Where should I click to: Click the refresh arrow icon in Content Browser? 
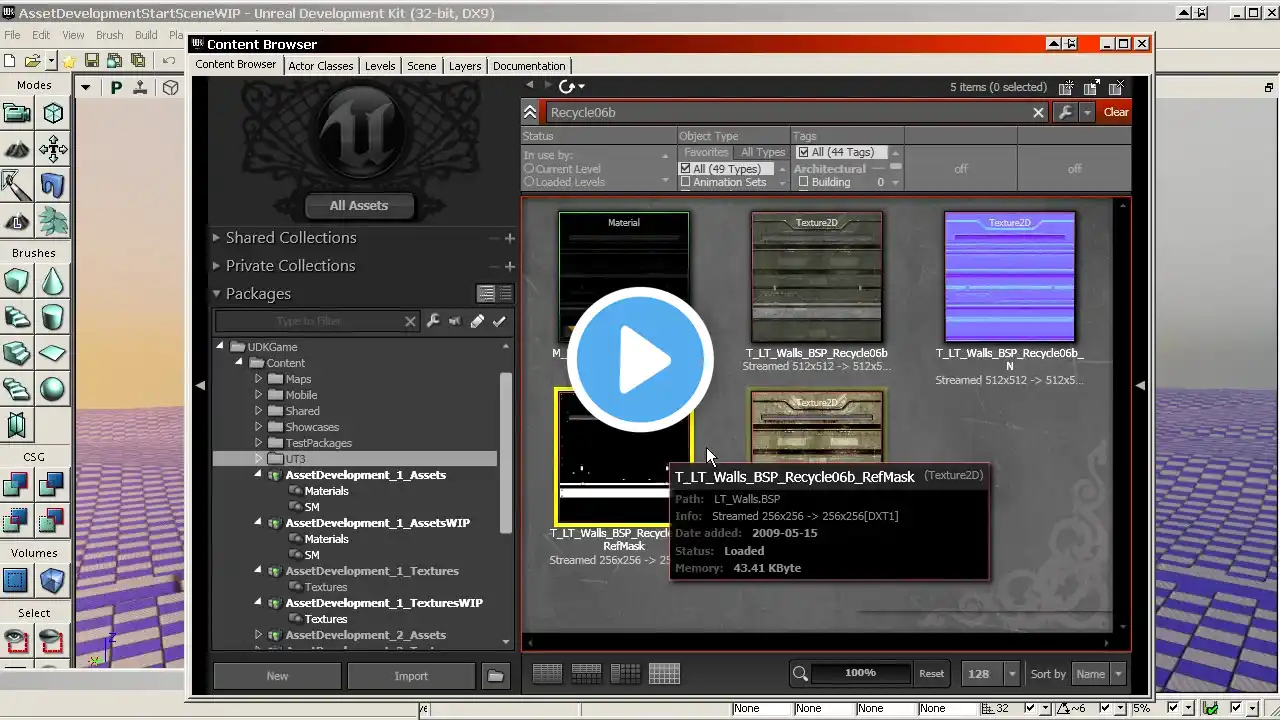tap(568, 87)
